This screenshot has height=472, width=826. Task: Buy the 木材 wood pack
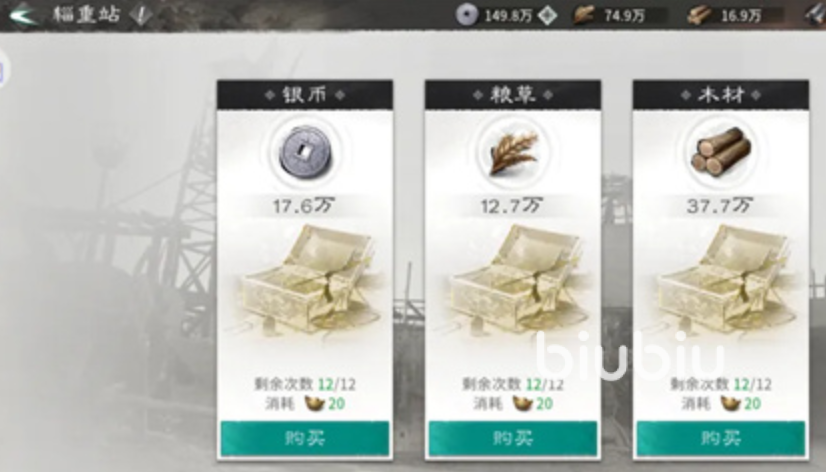(721, 438)
